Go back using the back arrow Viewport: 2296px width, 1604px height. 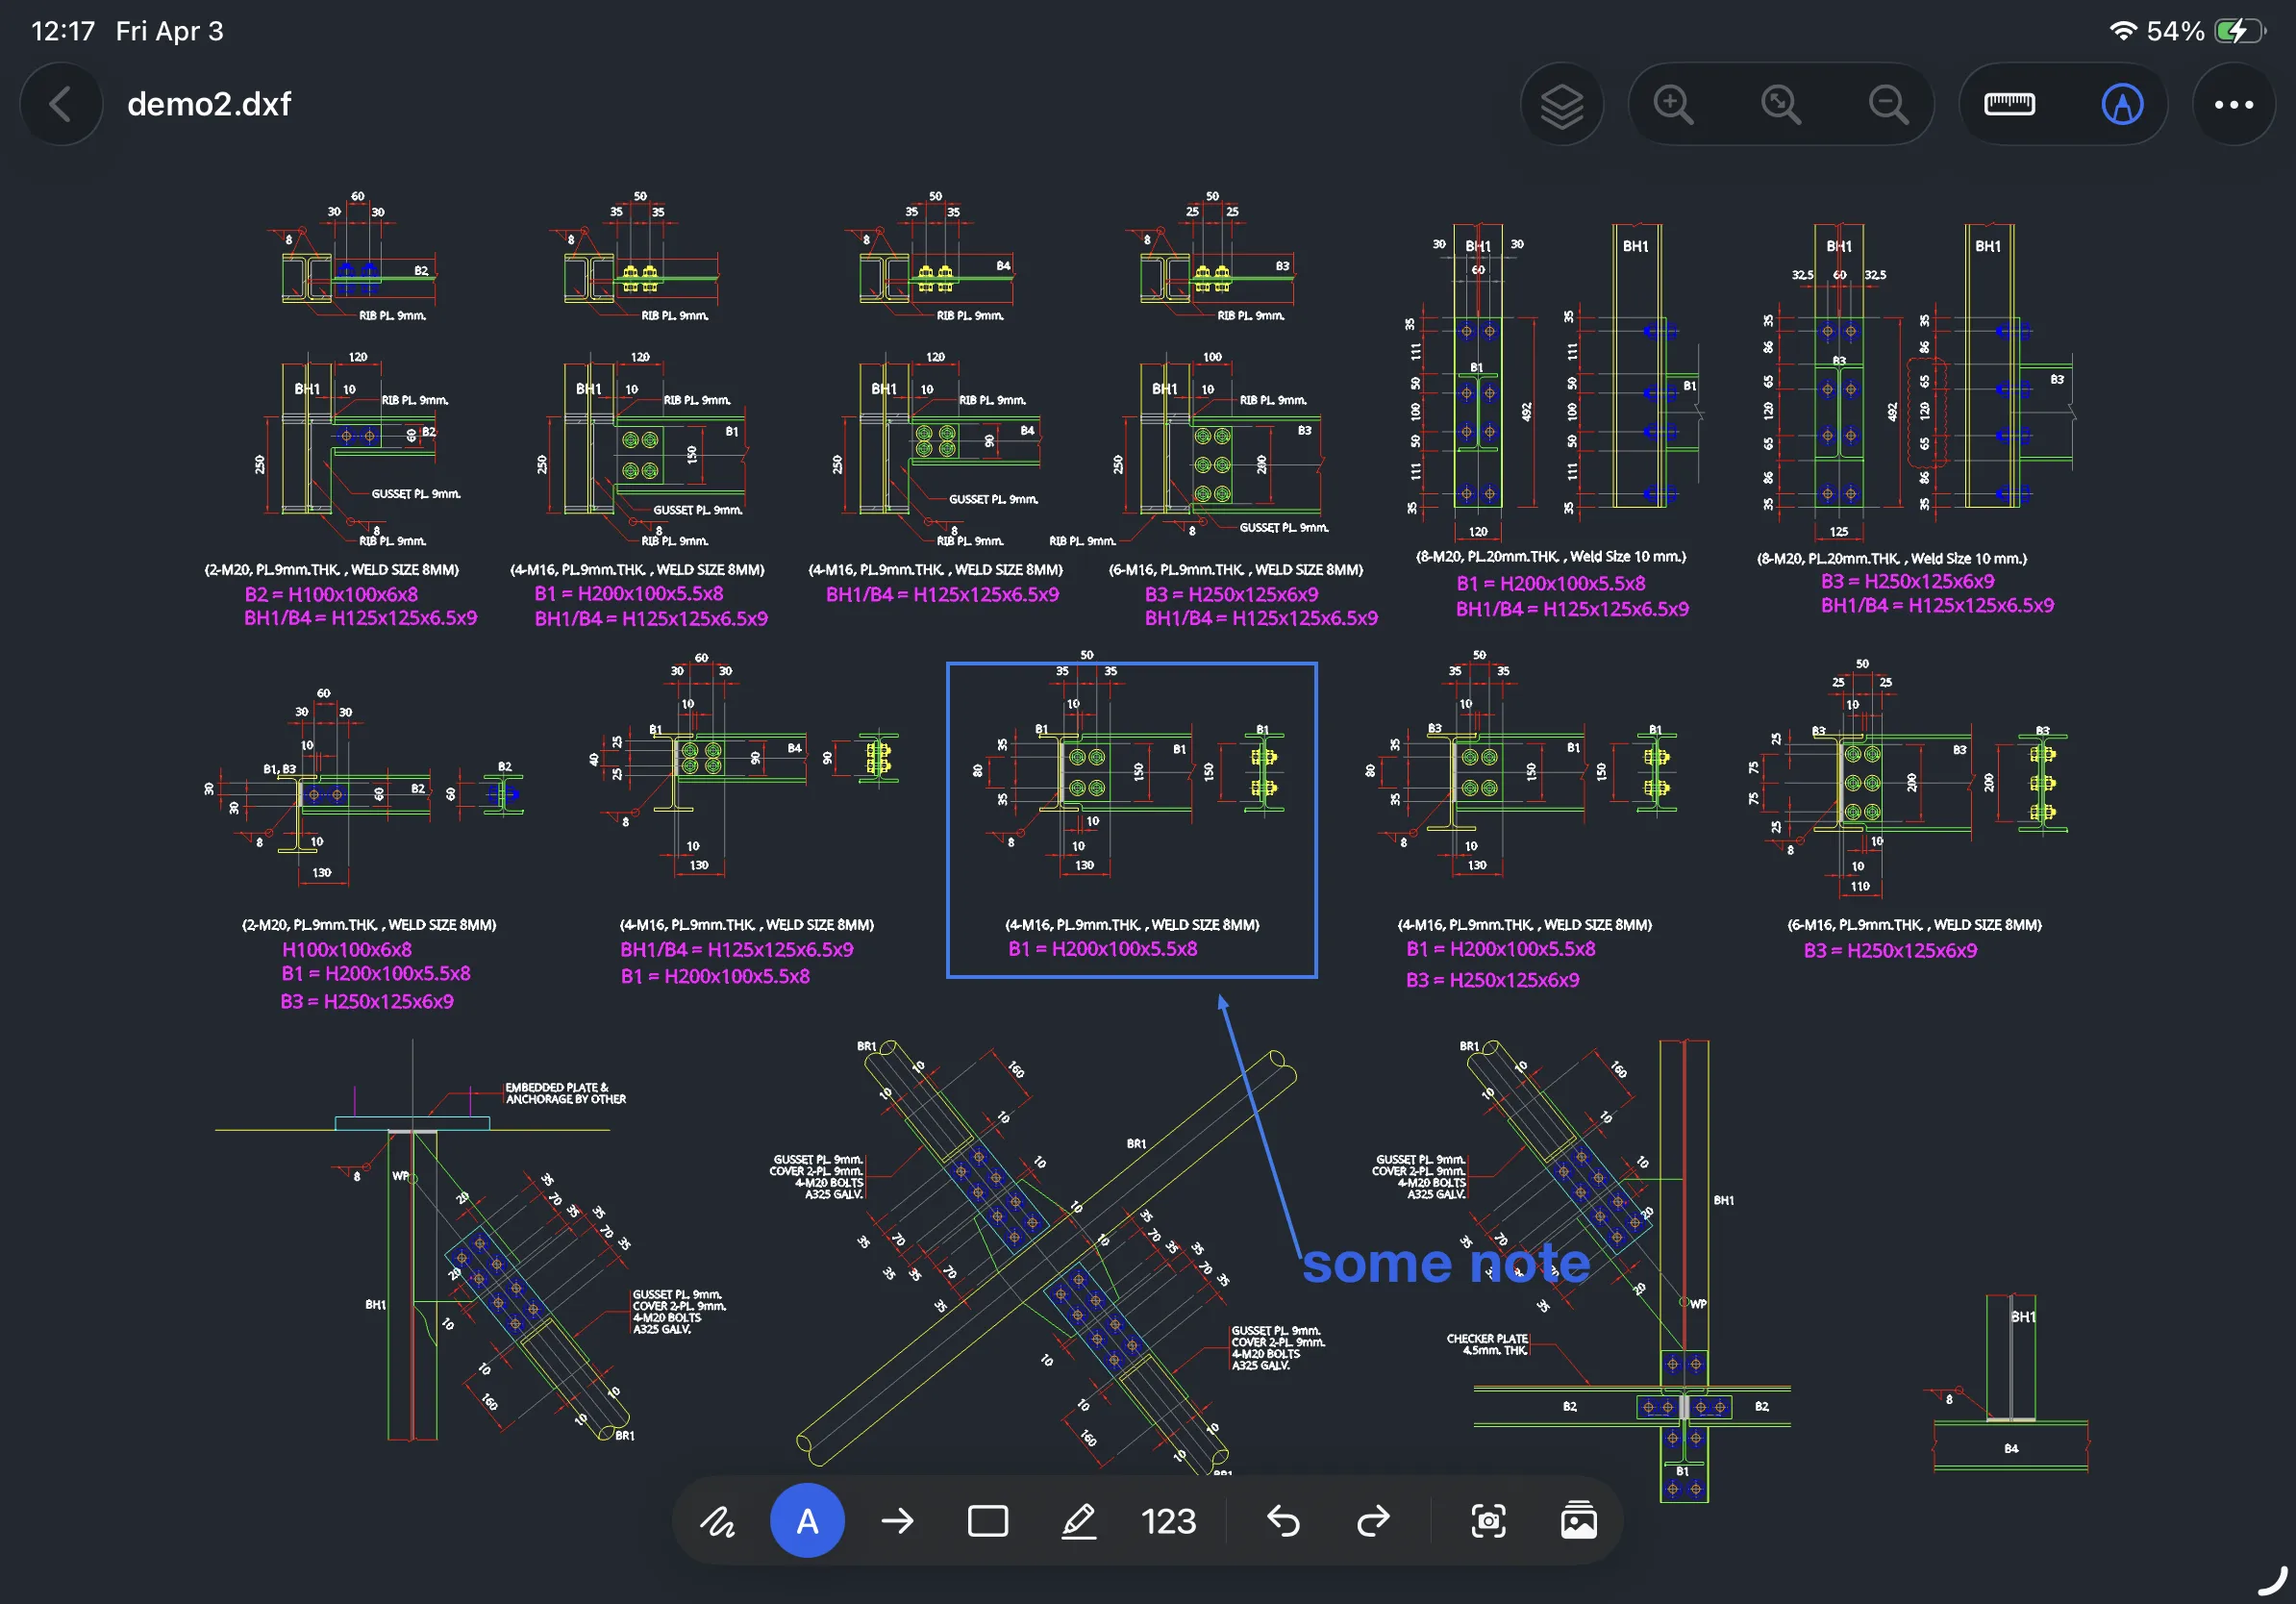tap(61, 104)
